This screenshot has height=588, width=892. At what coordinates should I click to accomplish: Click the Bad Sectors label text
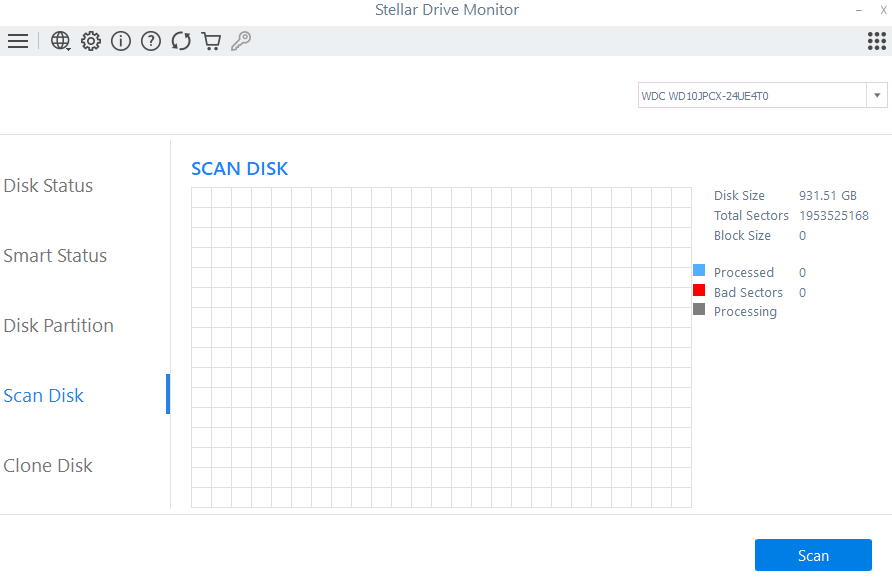click(748, 292)
